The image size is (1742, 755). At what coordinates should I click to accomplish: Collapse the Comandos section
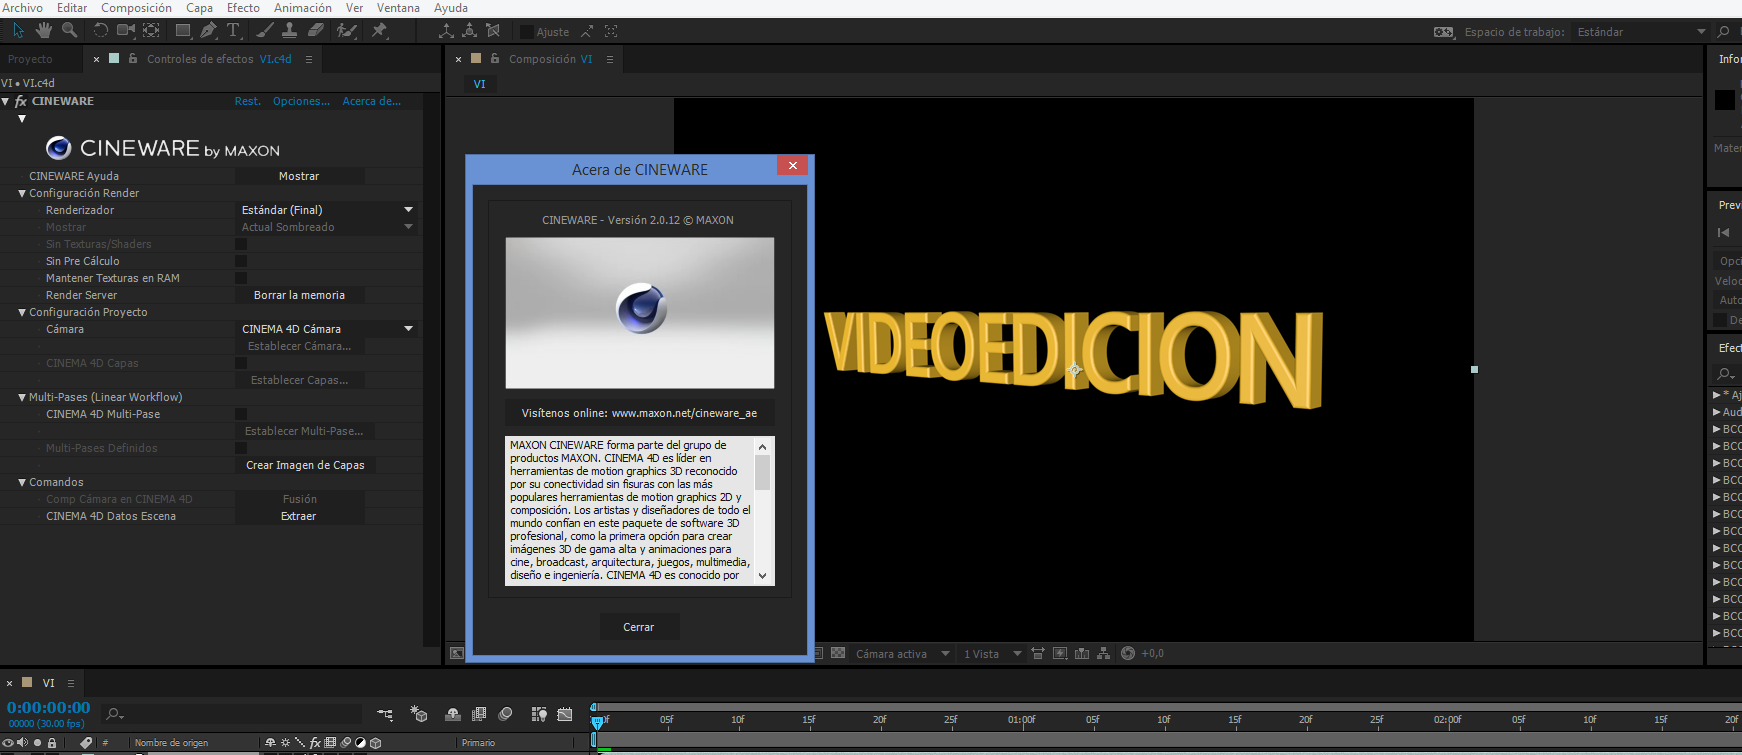pyautogui.click(x=22, y=482)
